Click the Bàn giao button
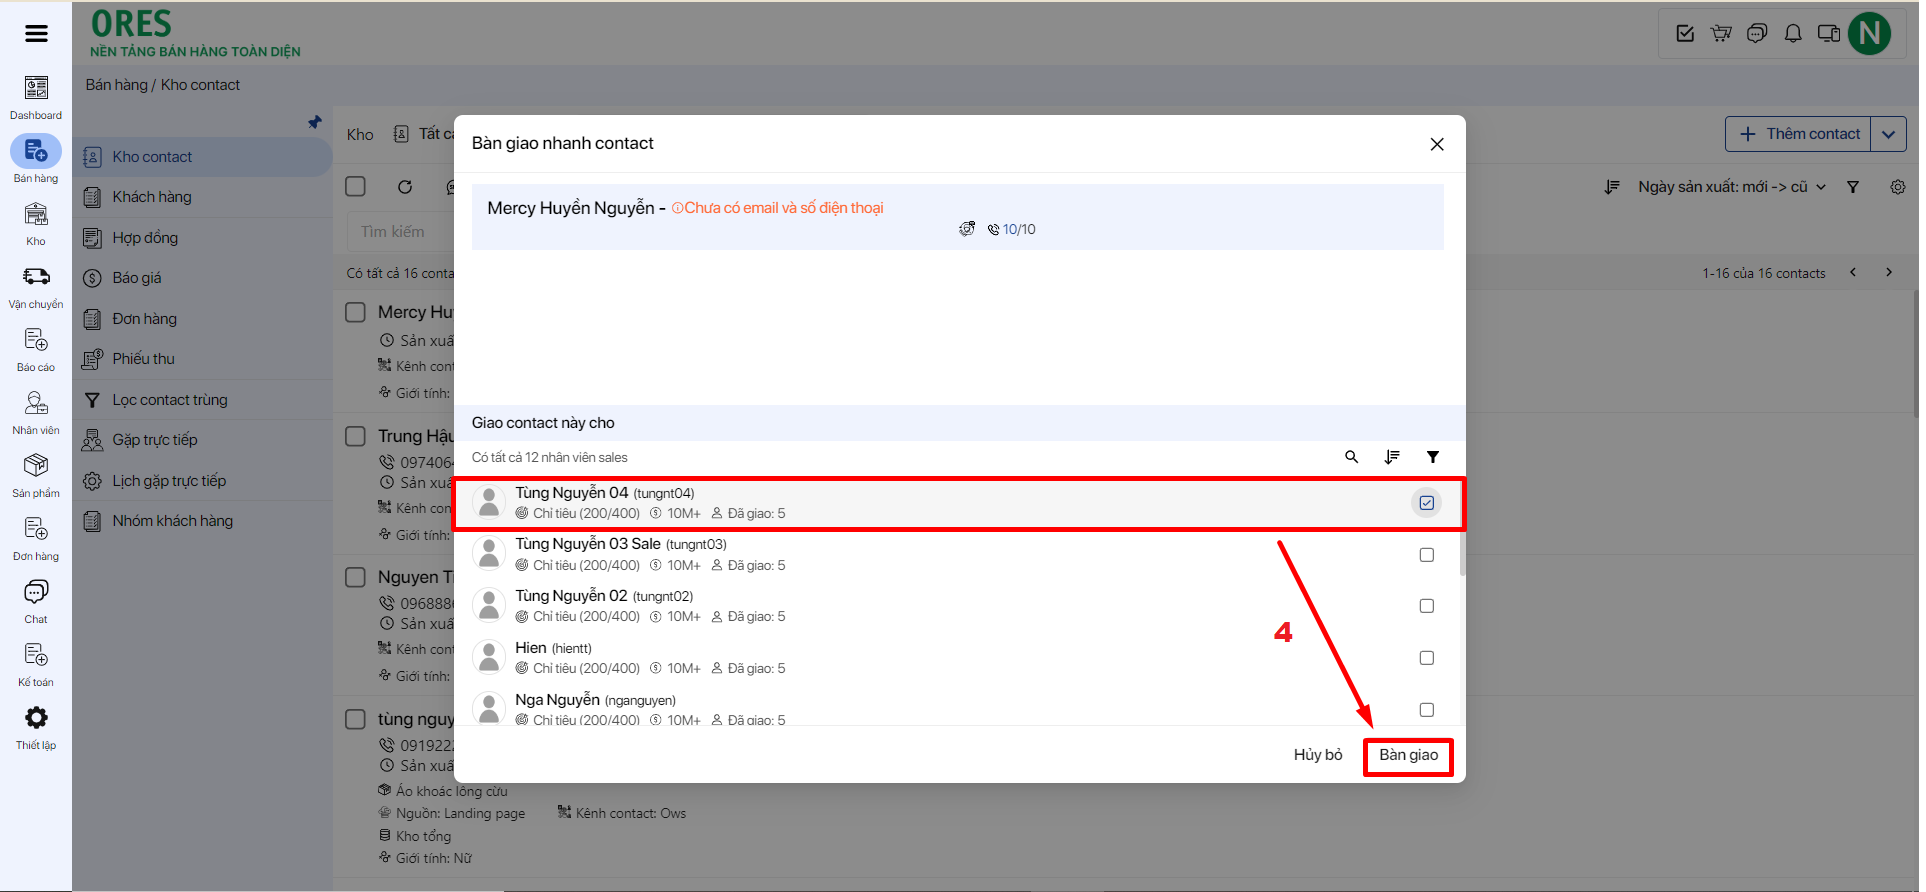Image resolution: width=1926 pixels, height=892 pixels. coord(1408,755)
